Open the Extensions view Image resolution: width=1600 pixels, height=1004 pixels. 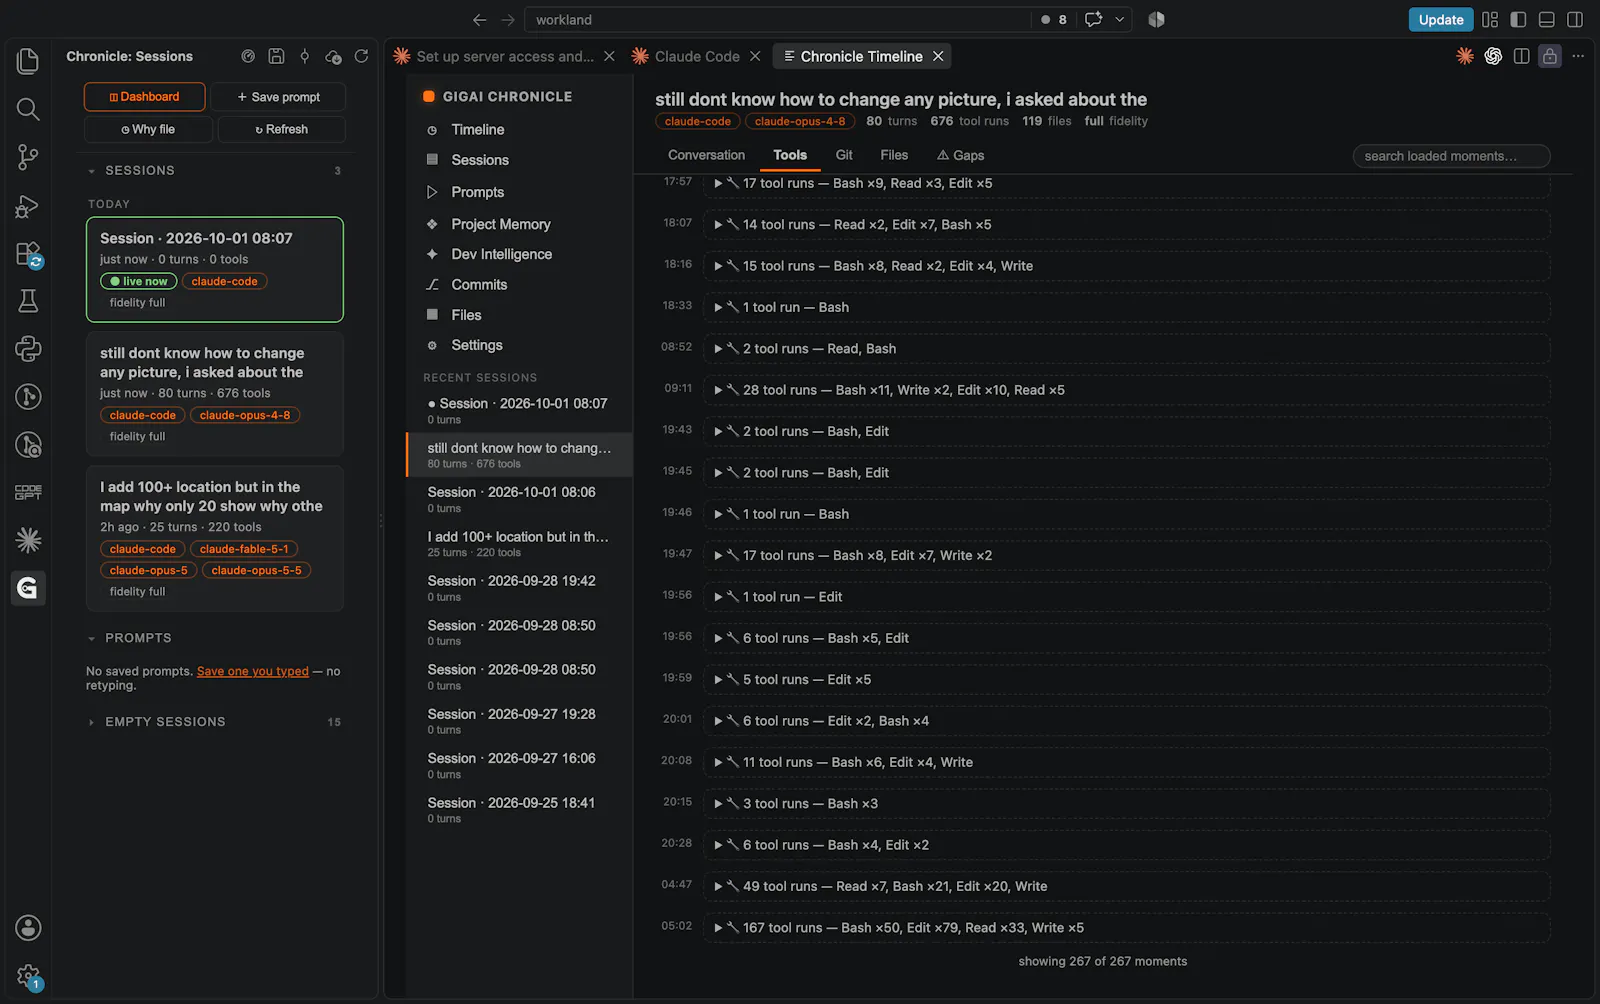(28, 253)
